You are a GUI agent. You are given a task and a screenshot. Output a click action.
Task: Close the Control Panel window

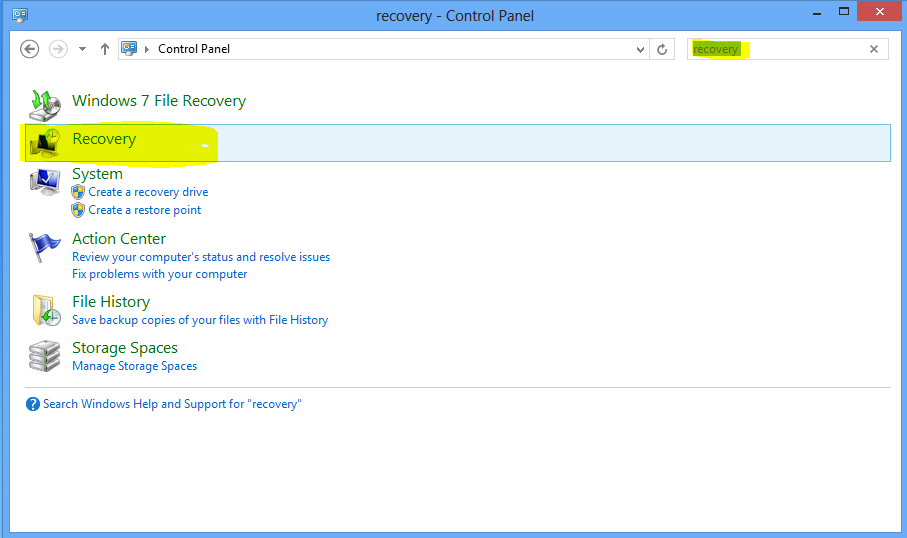coord(880,12)
